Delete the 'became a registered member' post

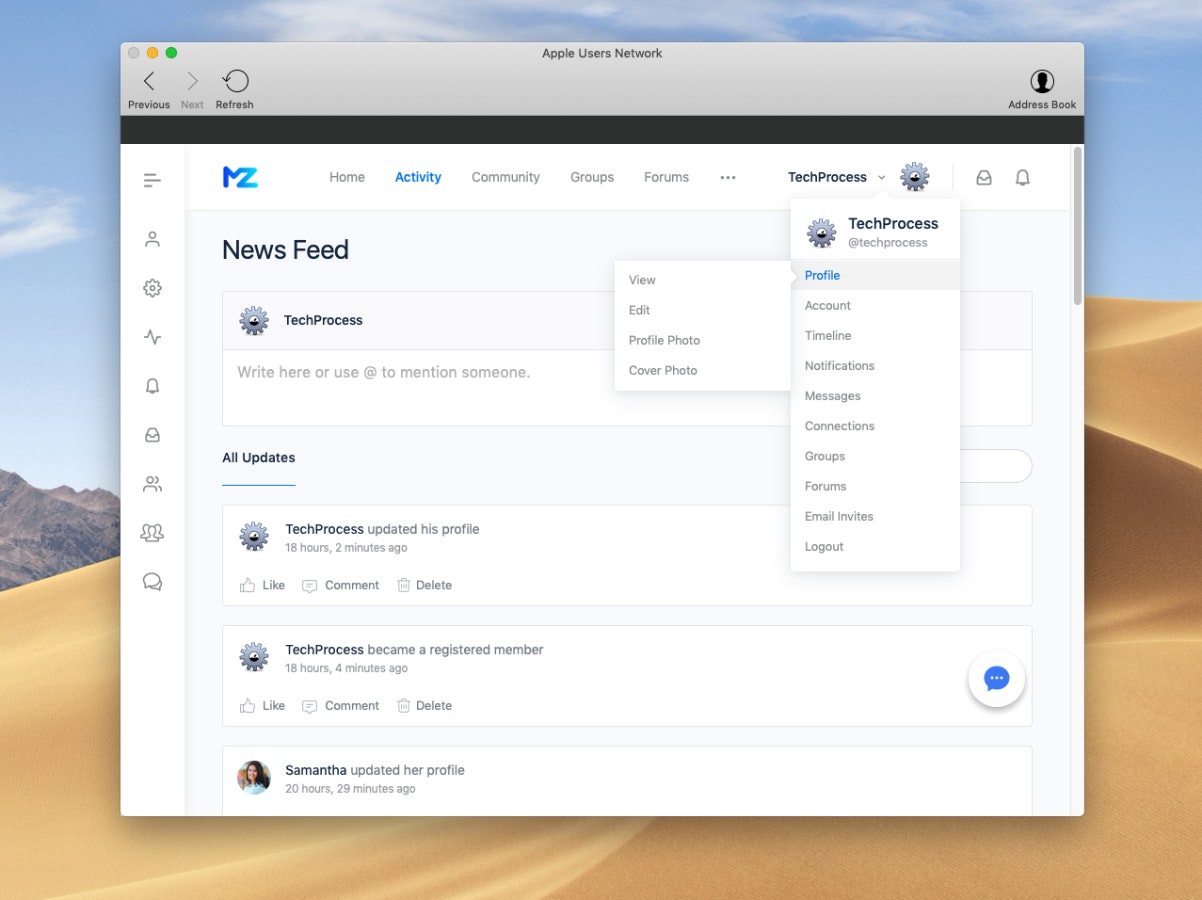pos(424,705)
